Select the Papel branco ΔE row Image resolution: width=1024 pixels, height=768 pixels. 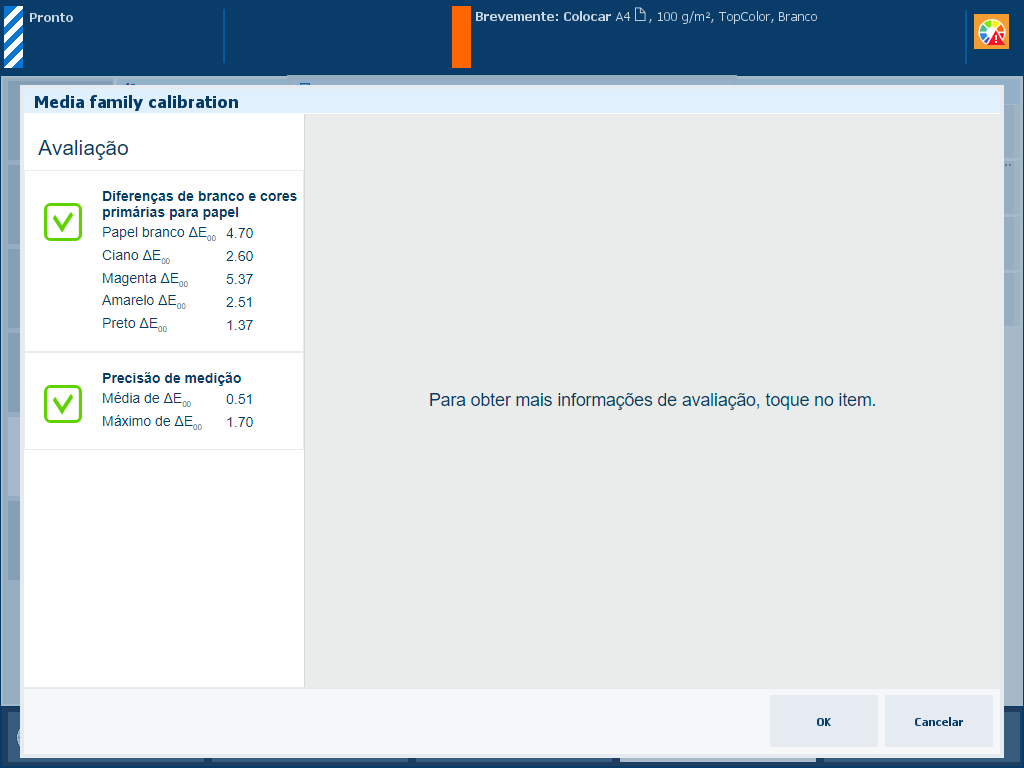177,233
